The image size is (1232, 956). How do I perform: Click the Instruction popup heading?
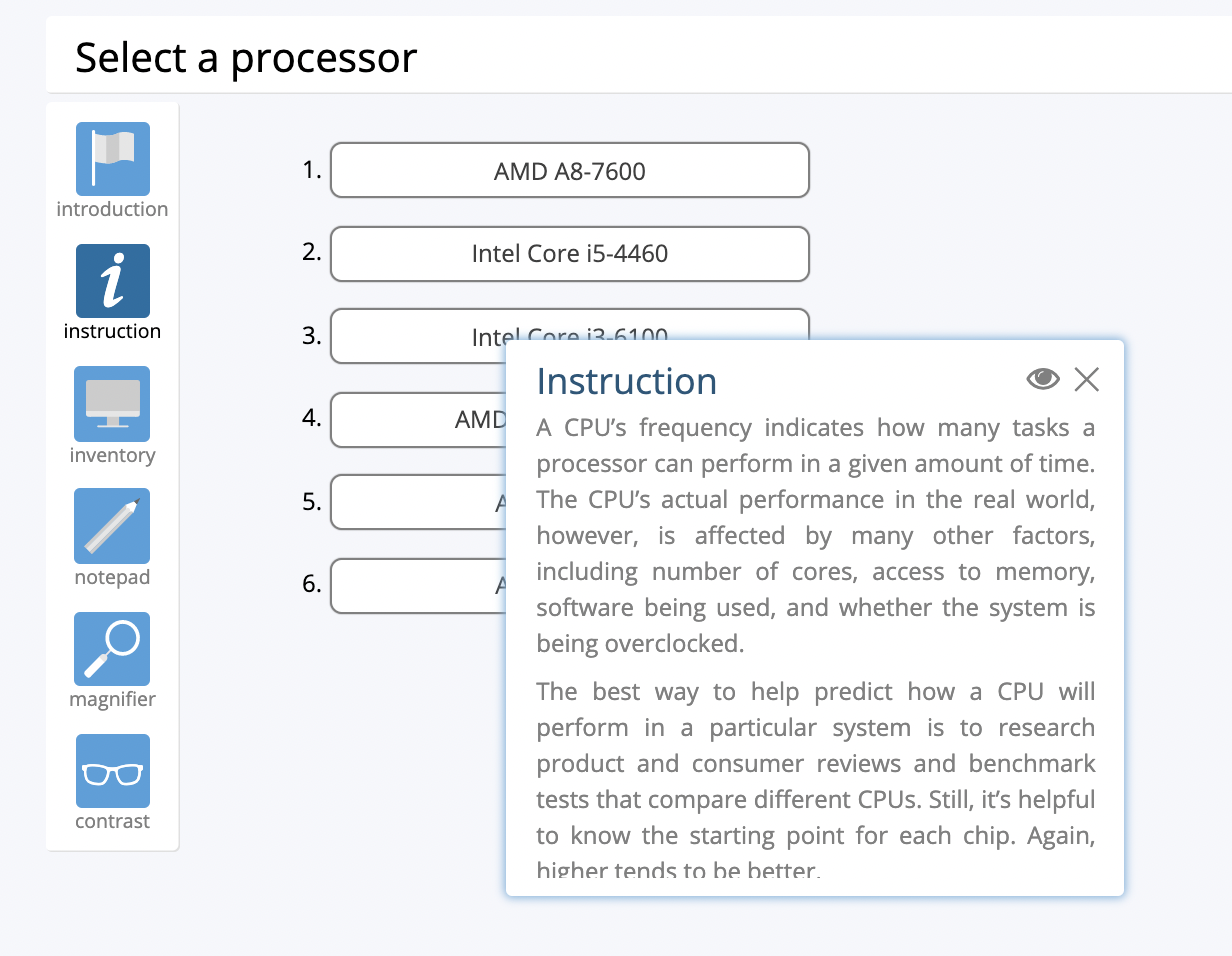pyautogui.click(x=626, y=381)
